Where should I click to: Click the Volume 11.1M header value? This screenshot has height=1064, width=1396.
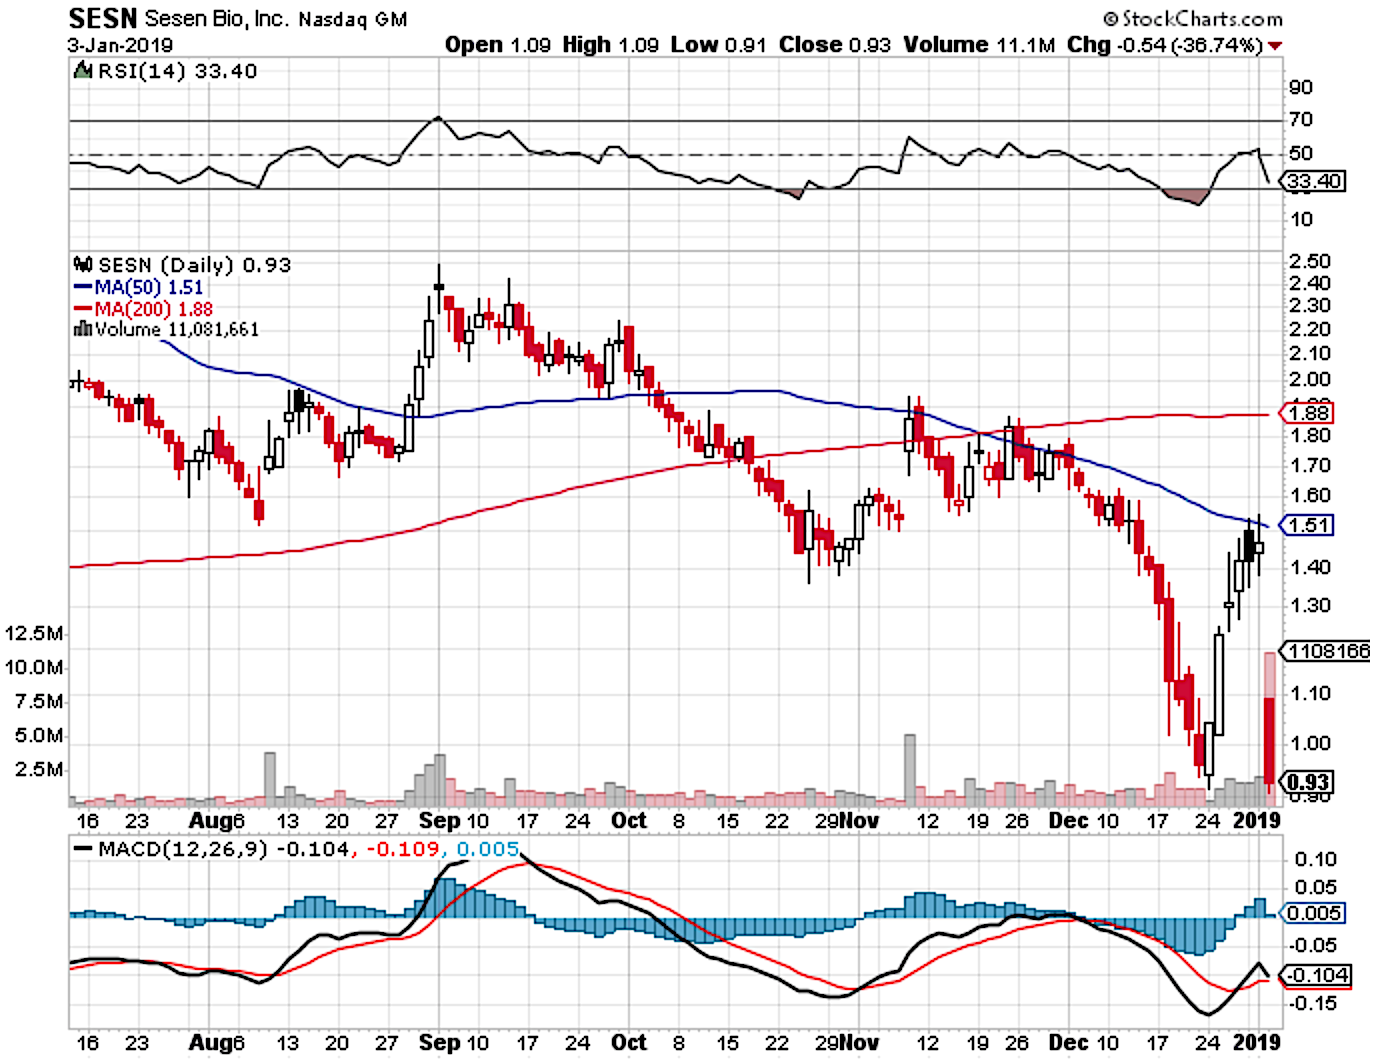click(x=979, y=45)
